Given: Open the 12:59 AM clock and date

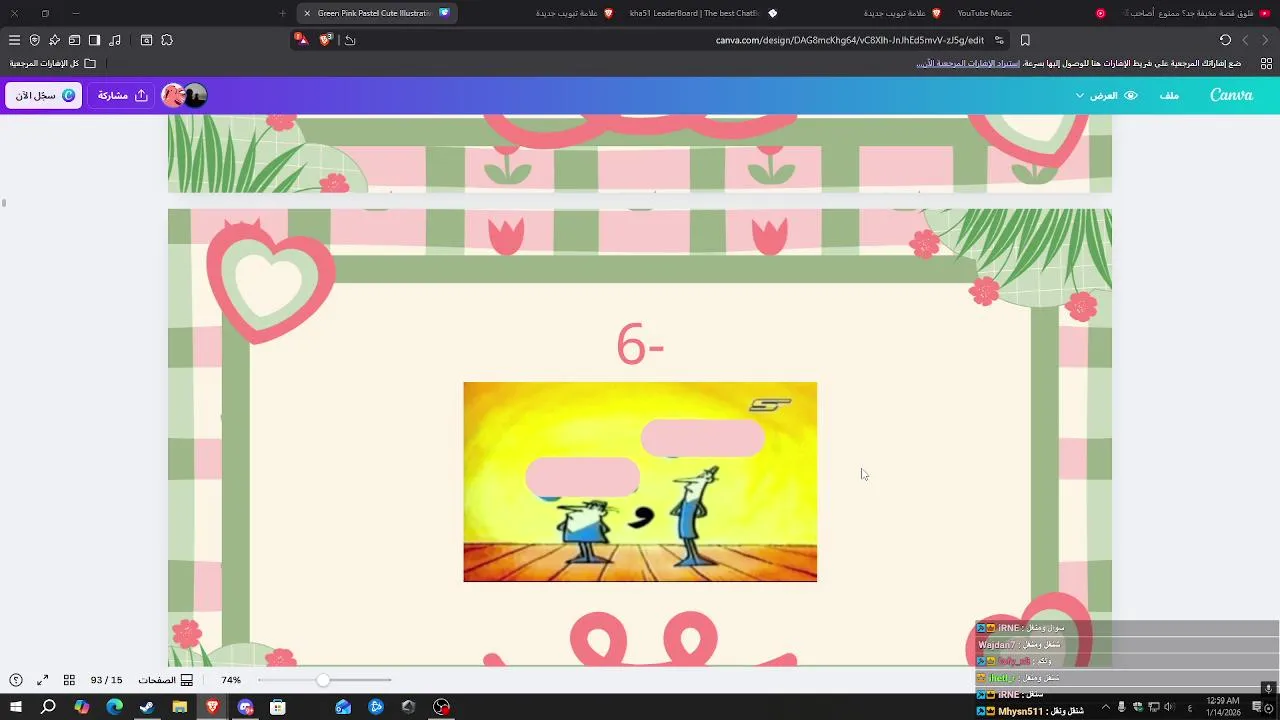Looking at the screenshot, I should (x=1223, y=707).
